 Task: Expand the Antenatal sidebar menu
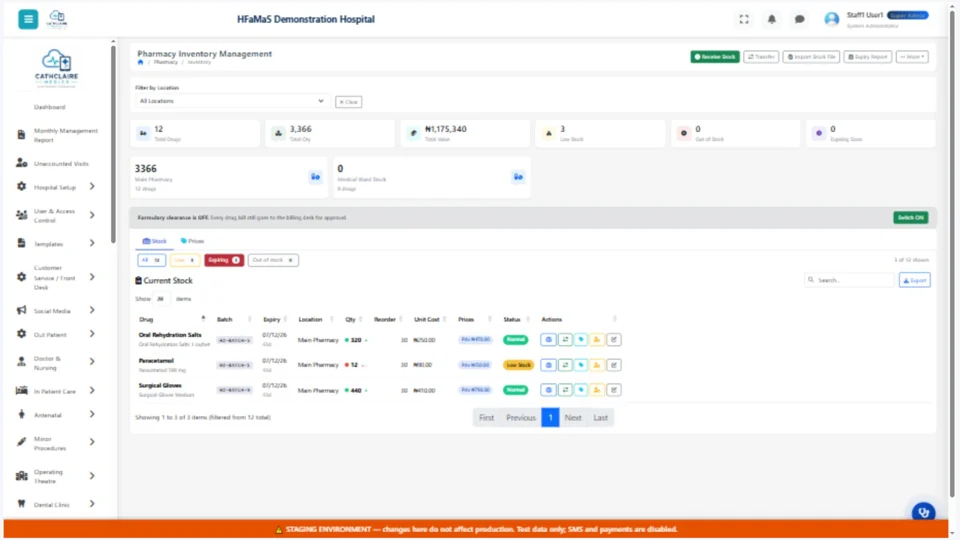(x=56, y=414)
